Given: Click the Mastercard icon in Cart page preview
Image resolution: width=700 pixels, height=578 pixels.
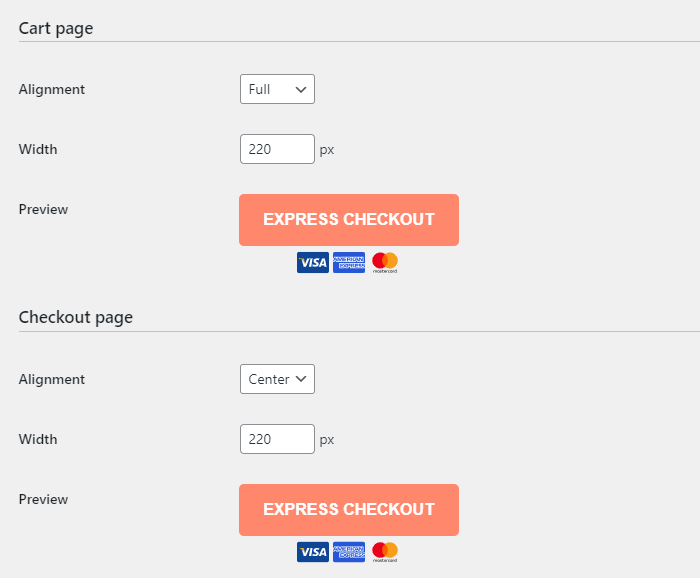Looking at the screenshot, I should 385,262.
